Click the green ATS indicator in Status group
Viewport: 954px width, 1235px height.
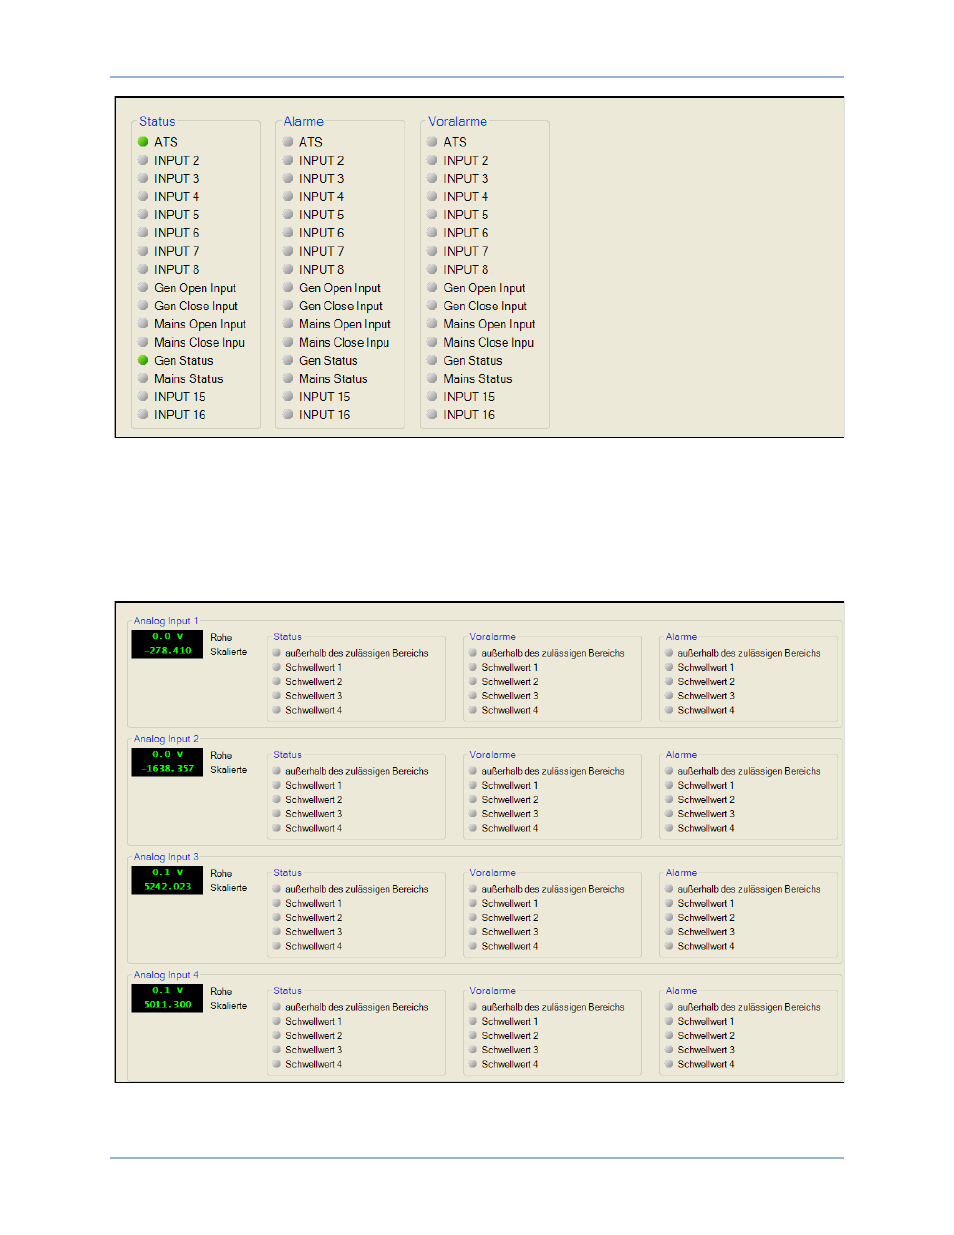pos(143,142)
